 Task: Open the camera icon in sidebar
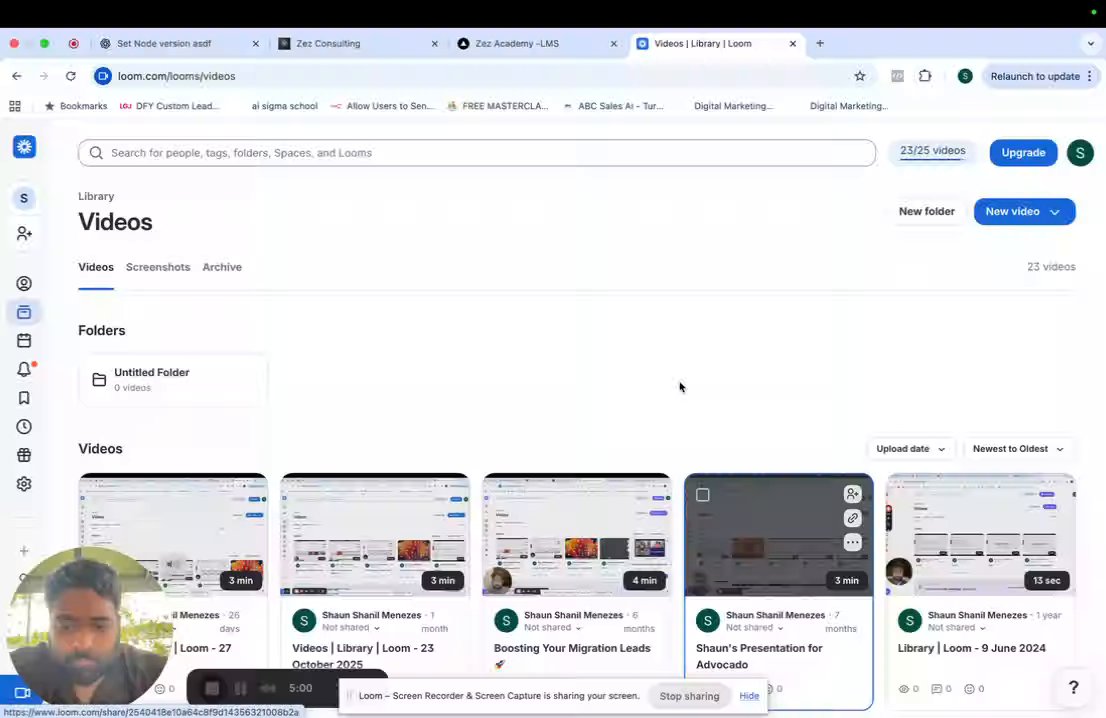click(22, 693)
